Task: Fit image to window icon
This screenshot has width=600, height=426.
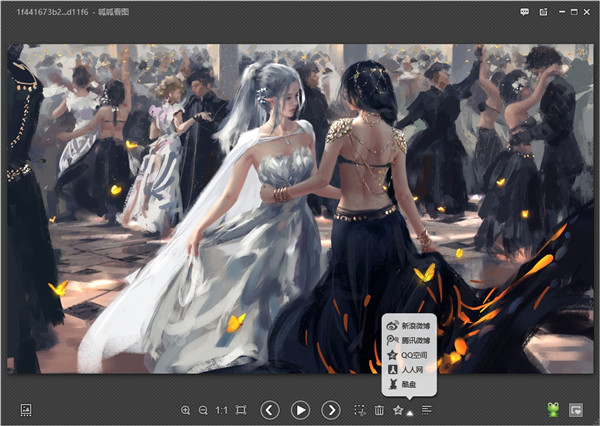Action: [x=241, y=410]
